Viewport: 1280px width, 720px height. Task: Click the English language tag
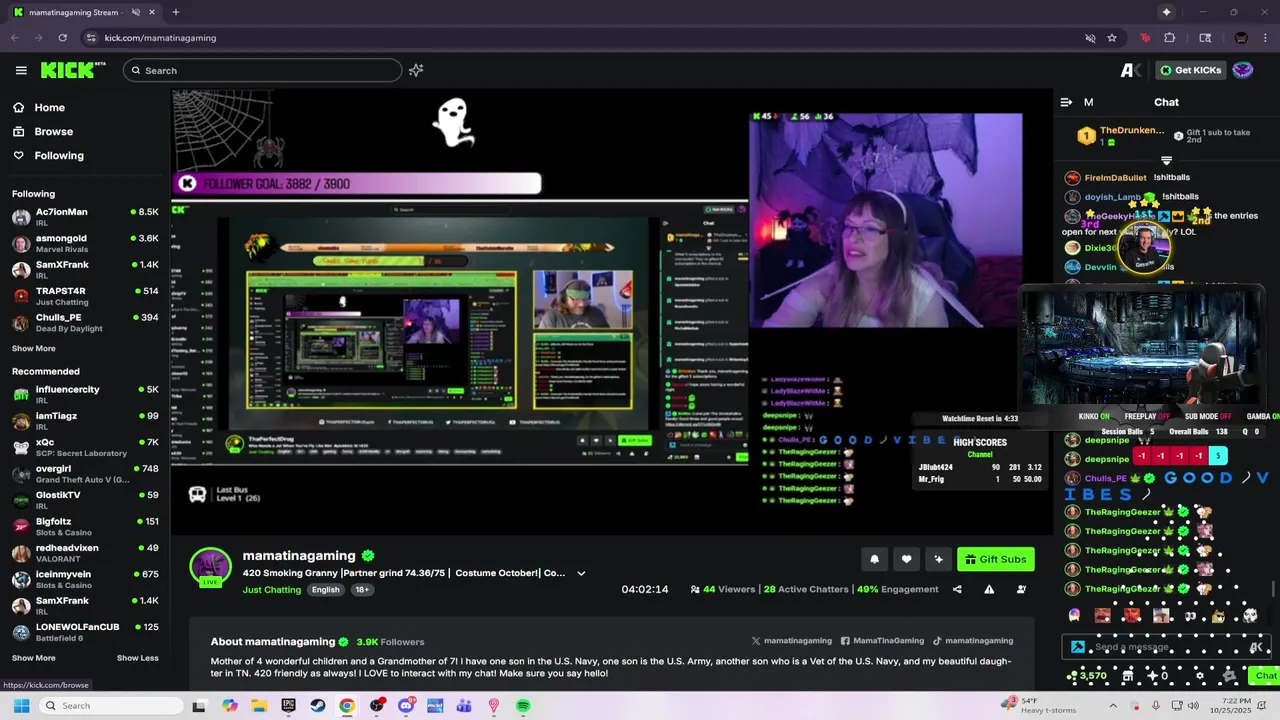[x=325, y=590]
